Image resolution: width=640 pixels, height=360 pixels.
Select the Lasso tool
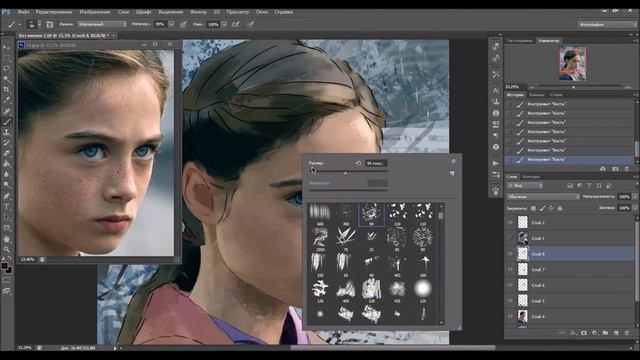tap(7, 69)
